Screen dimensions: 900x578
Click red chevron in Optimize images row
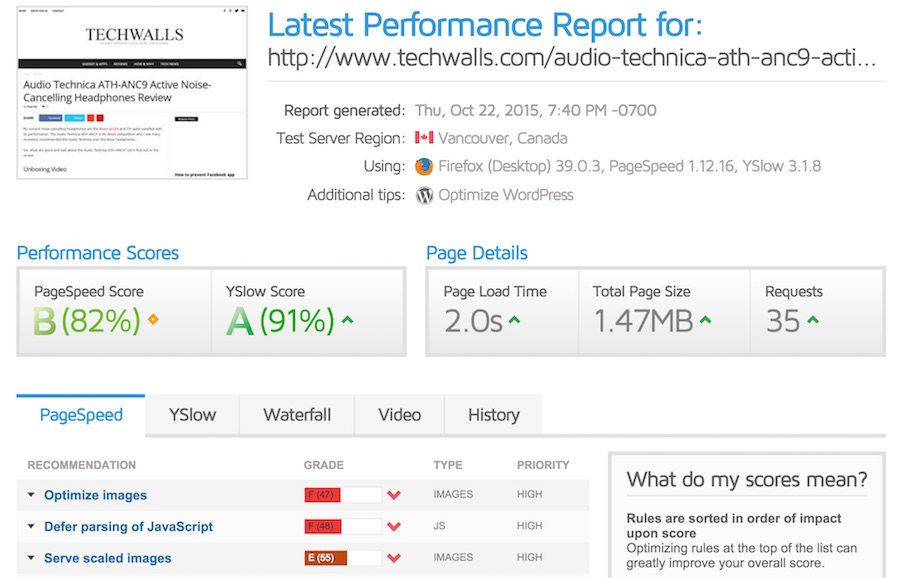pyautogui.click(x=394, y=496)
